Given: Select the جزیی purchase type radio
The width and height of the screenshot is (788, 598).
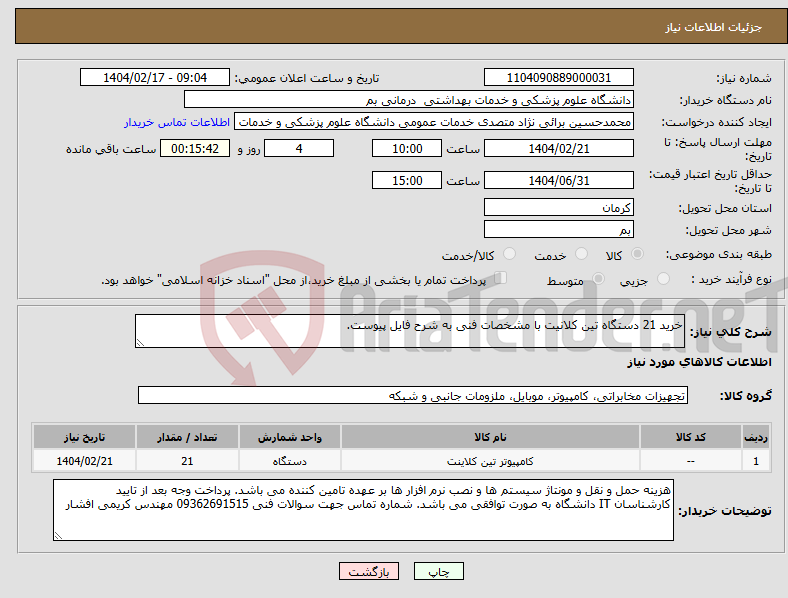Looking at the screenshot, I should 663,278.
